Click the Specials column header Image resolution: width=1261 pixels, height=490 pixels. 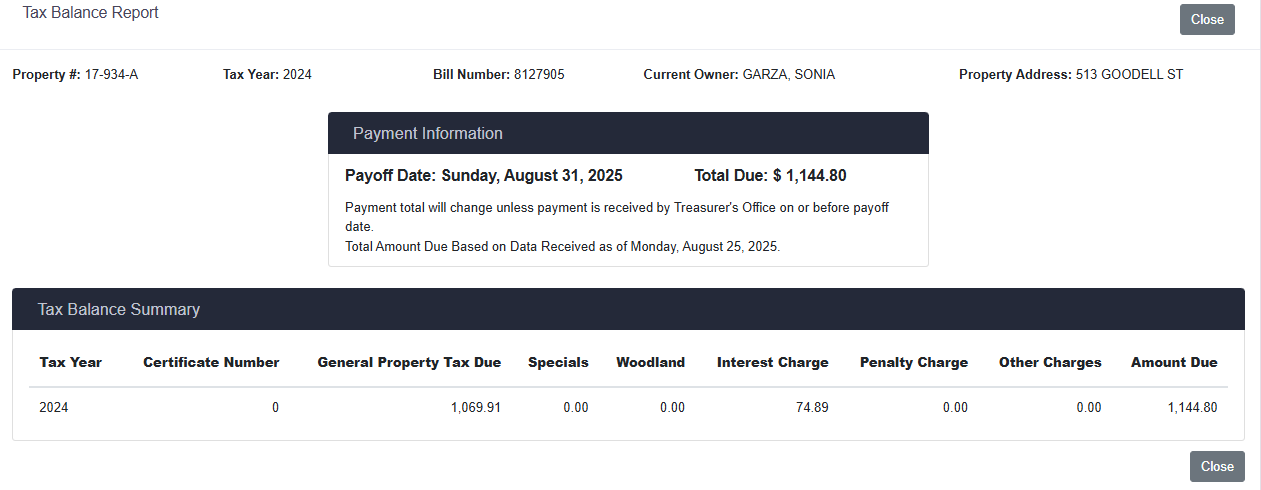click(558, 363)
